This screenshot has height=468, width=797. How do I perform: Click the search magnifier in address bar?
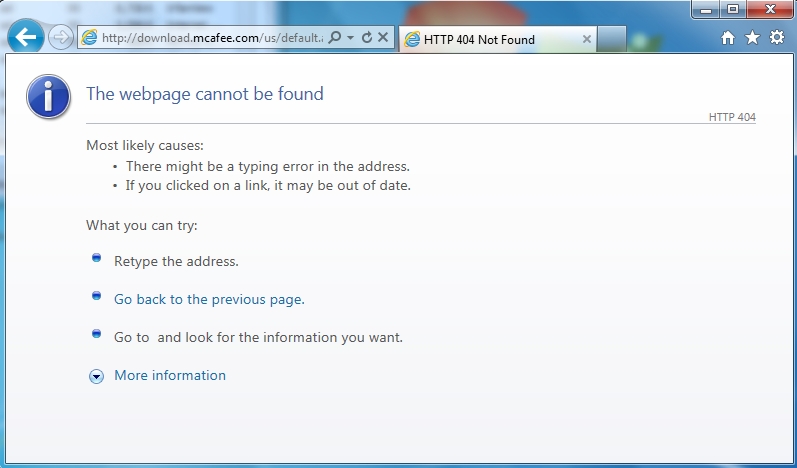pos(335,38)
